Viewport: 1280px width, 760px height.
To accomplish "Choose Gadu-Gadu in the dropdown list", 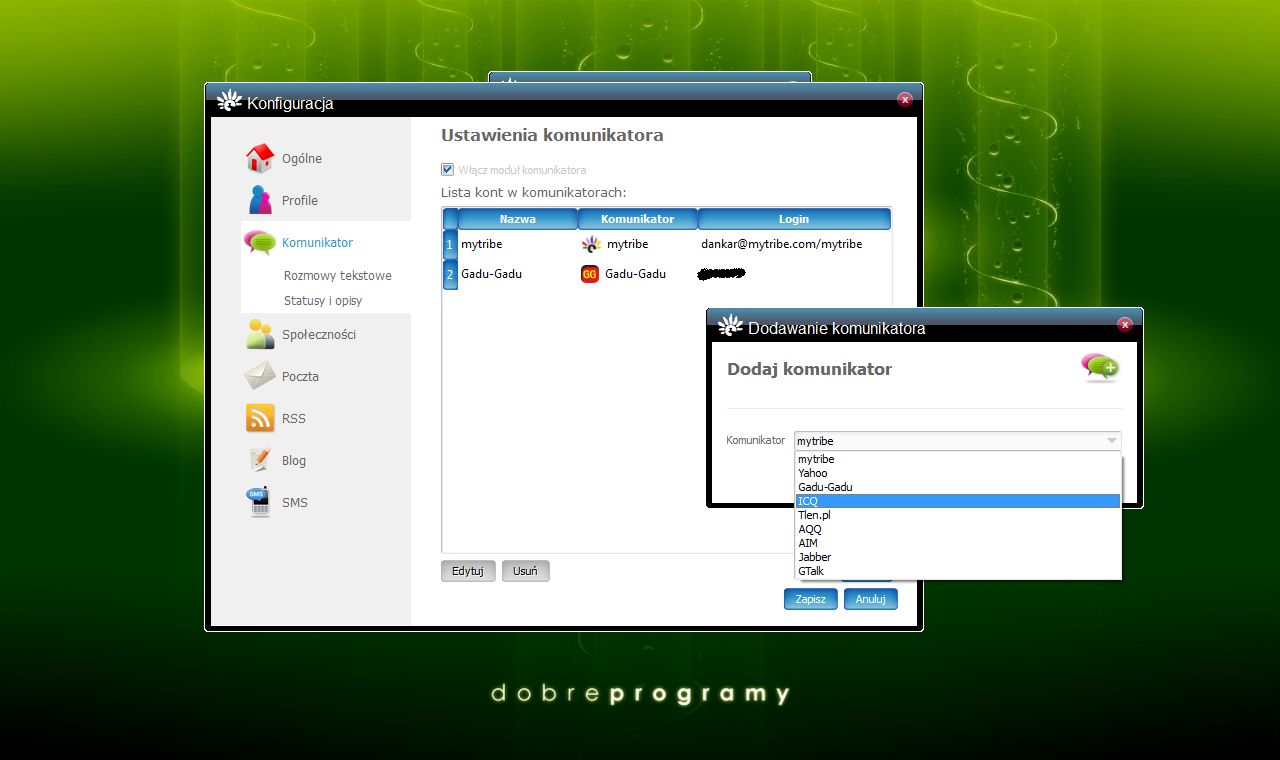I will tap(958, 487).
